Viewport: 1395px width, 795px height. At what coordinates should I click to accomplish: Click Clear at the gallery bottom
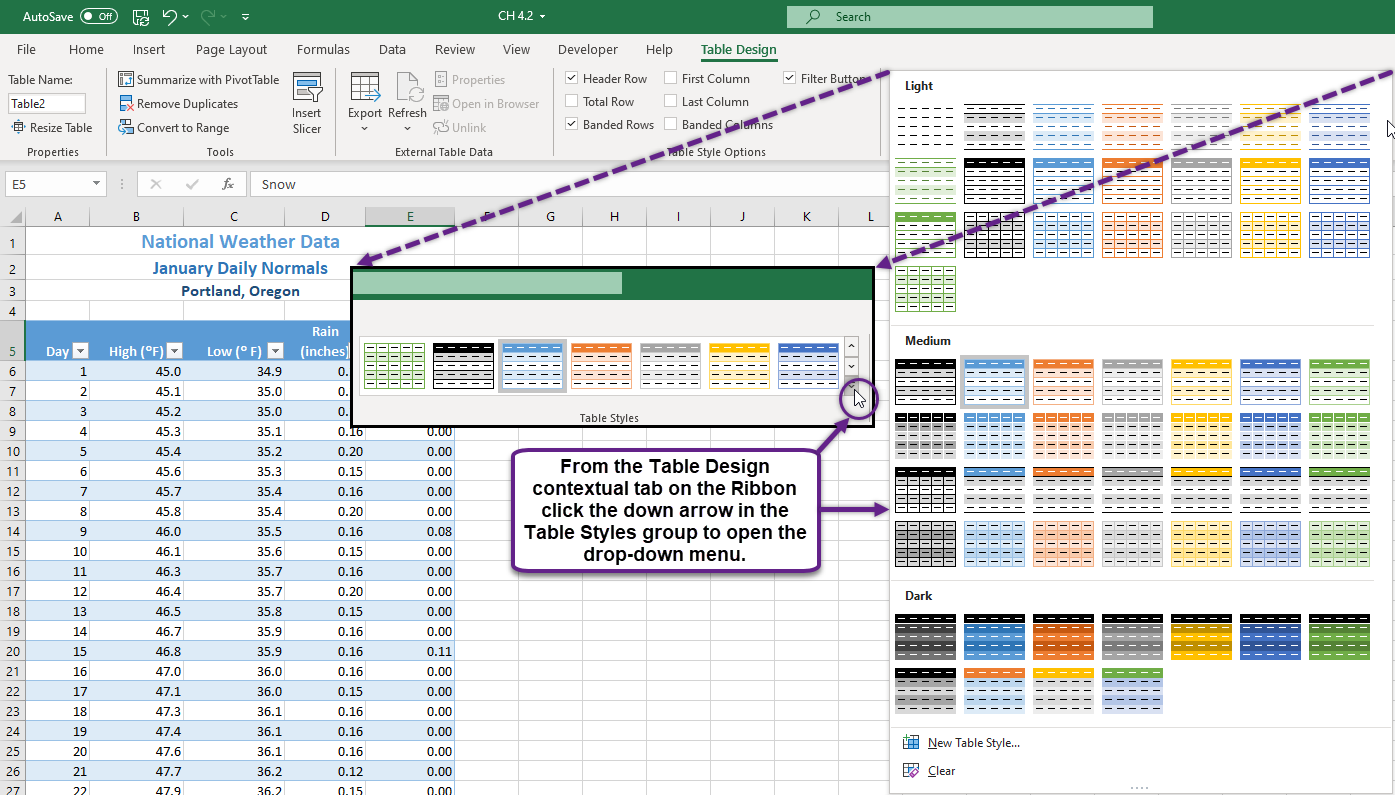(929, 771)
